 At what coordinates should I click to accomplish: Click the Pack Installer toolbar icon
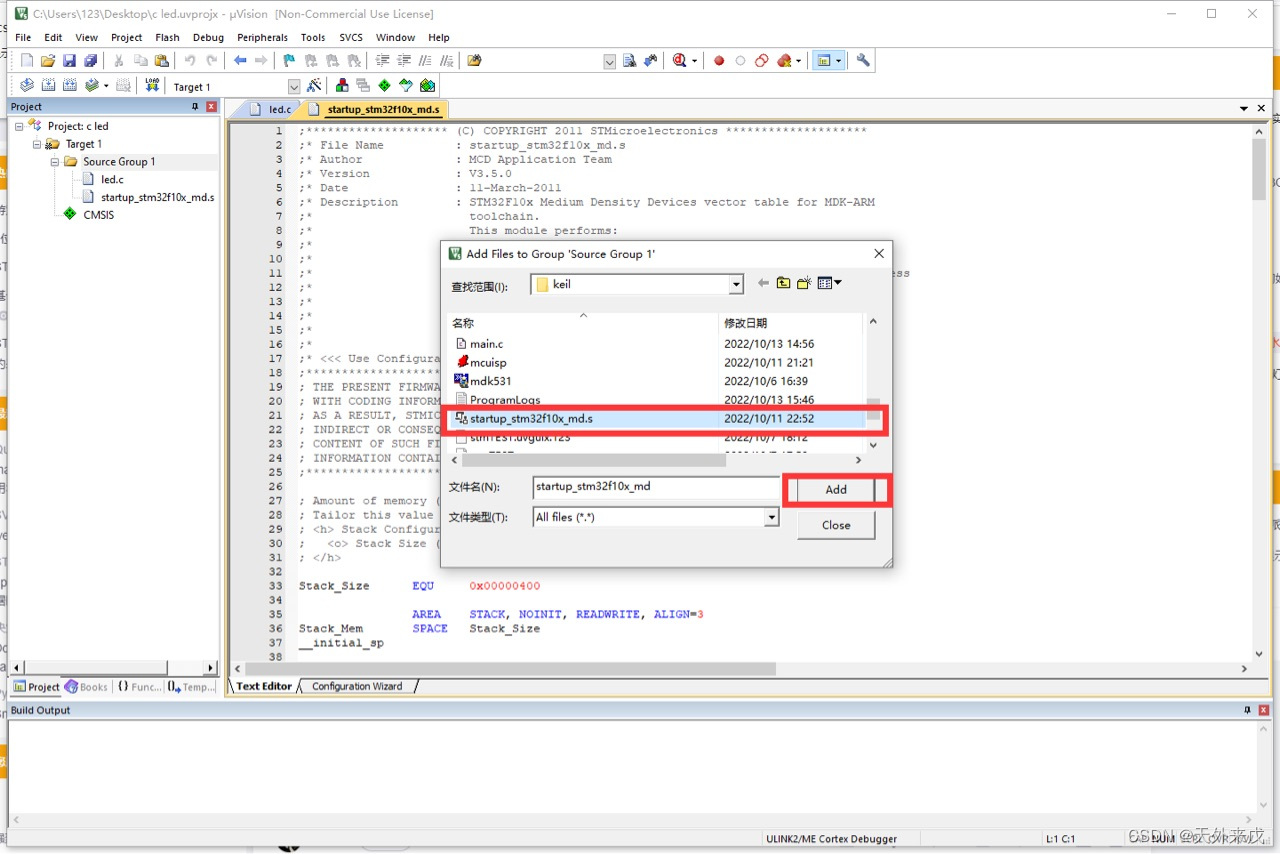[428, 86]
